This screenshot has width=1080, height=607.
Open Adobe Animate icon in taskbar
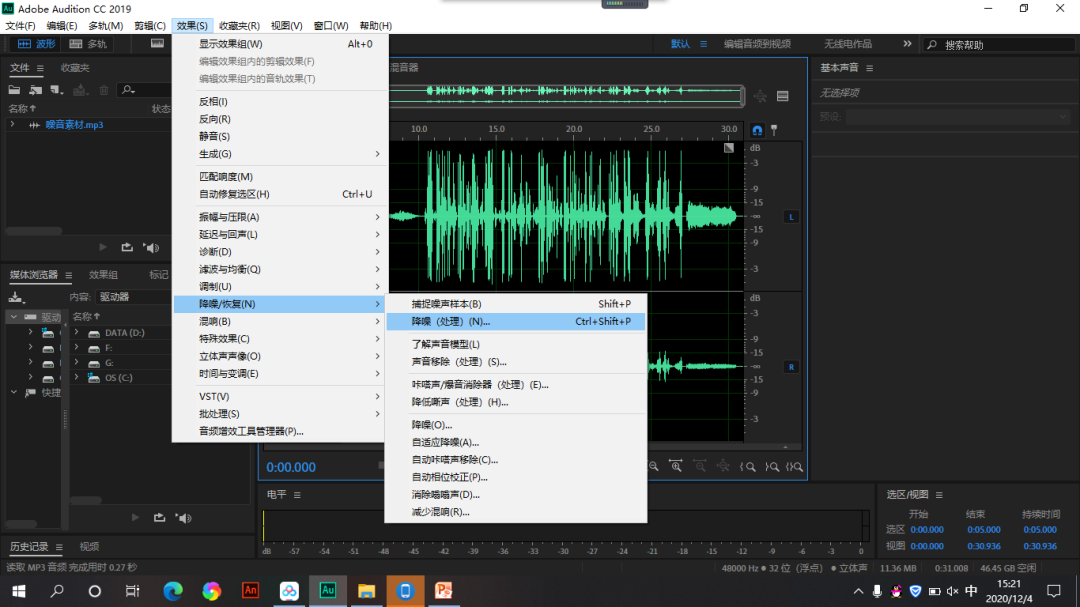[250, 591]
